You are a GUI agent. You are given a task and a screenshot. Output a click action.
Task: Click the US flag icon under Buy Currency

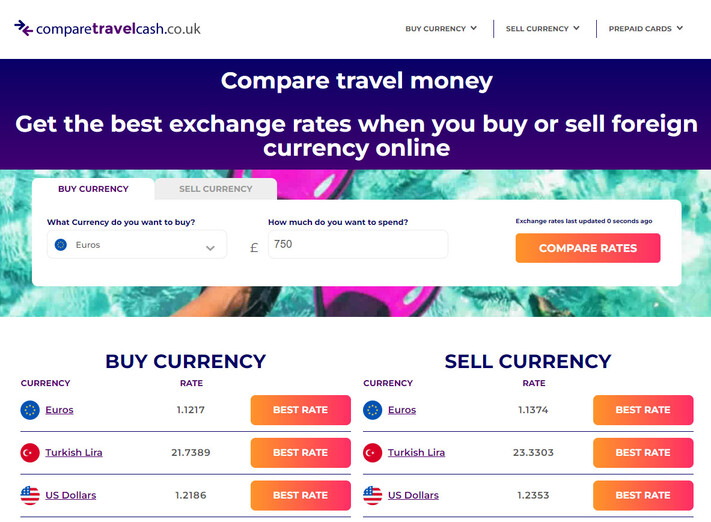coord(30,495)
